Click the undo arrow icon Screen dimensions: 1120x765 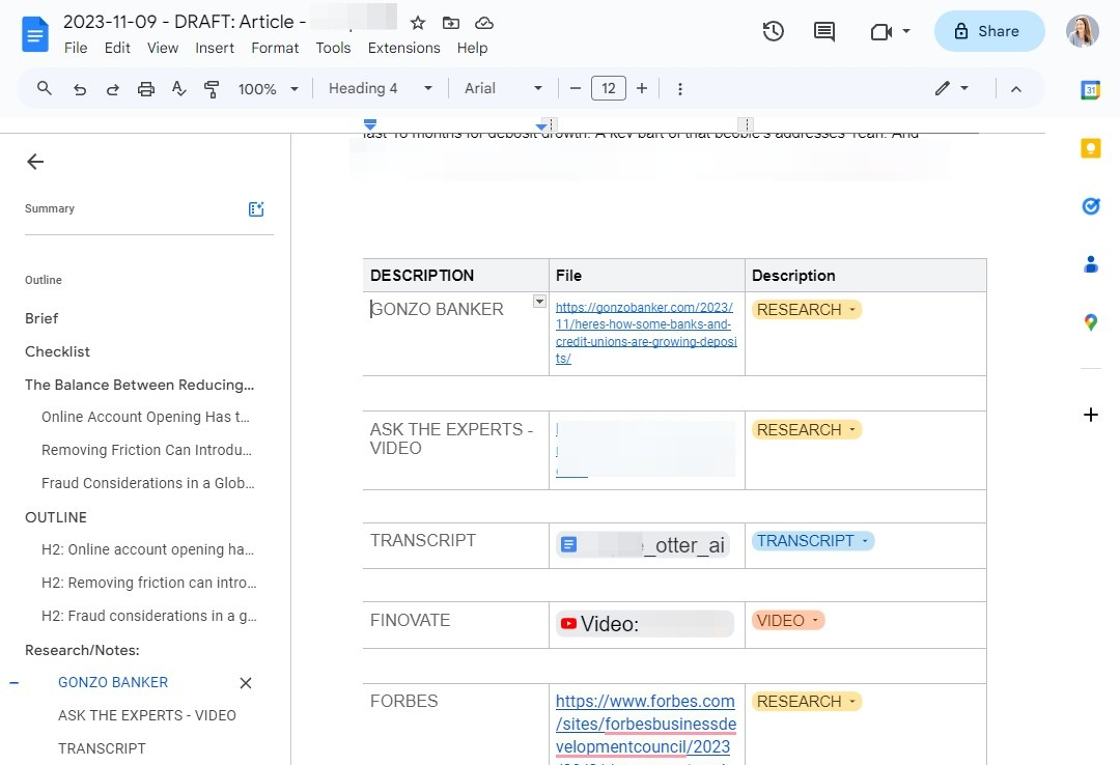(80, 89)
